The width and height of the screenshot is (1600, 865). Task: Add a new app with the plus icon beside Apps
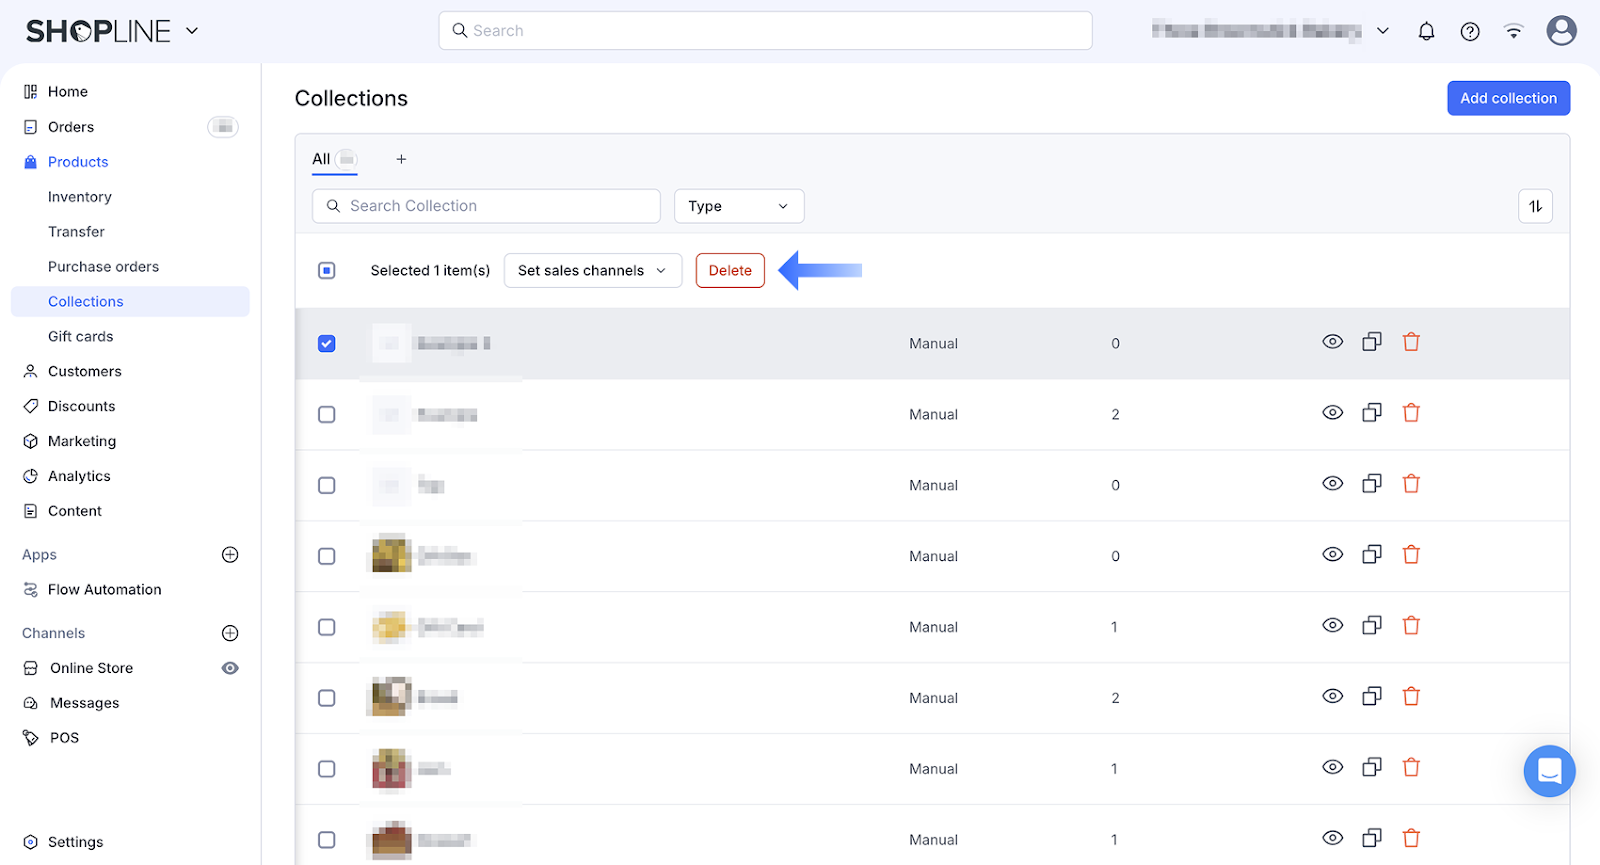[x=230, y=555]
